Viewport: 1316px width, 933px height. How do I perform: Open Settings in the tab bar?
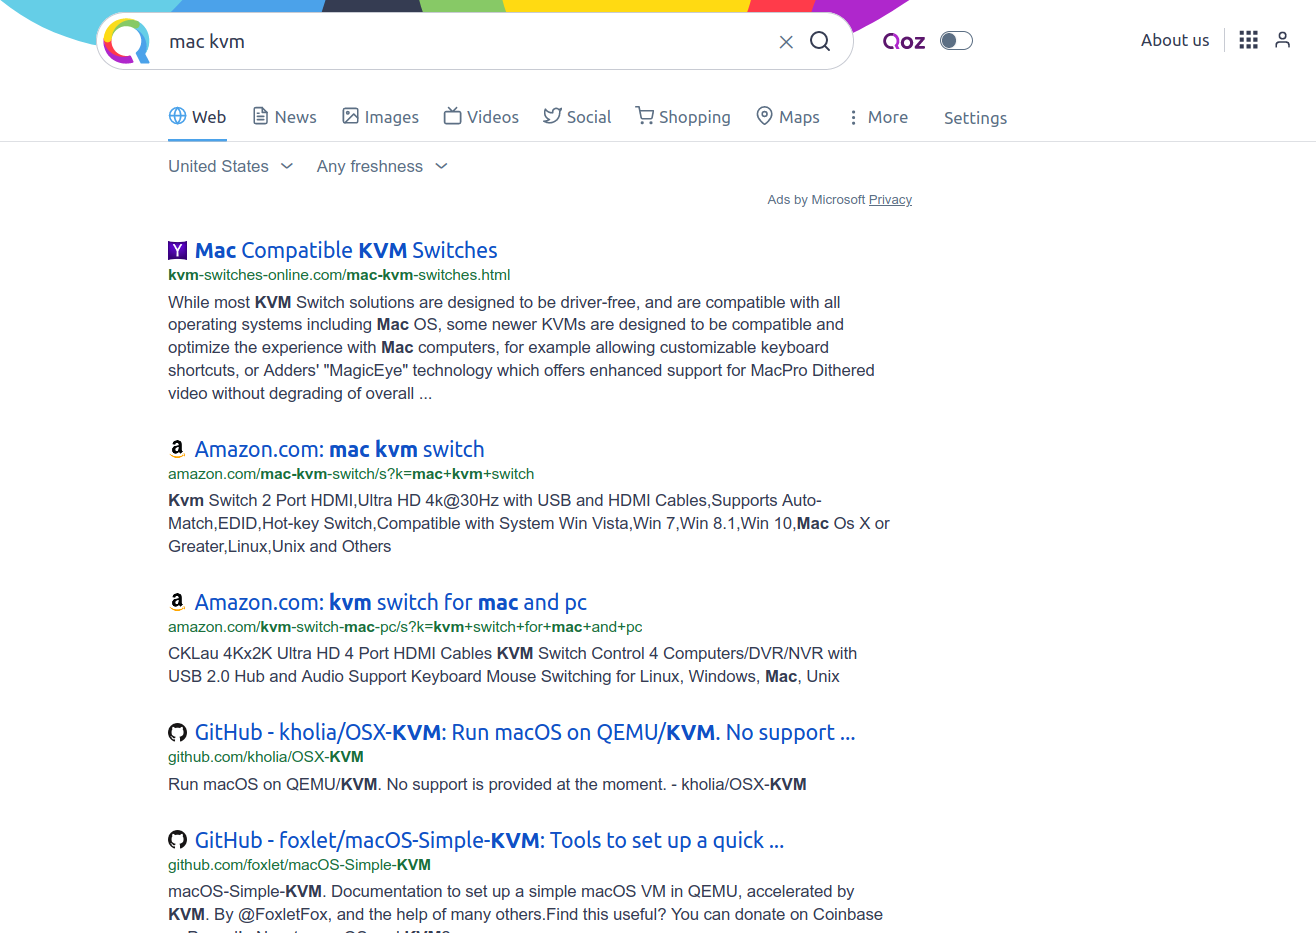(x=975, y=118)
